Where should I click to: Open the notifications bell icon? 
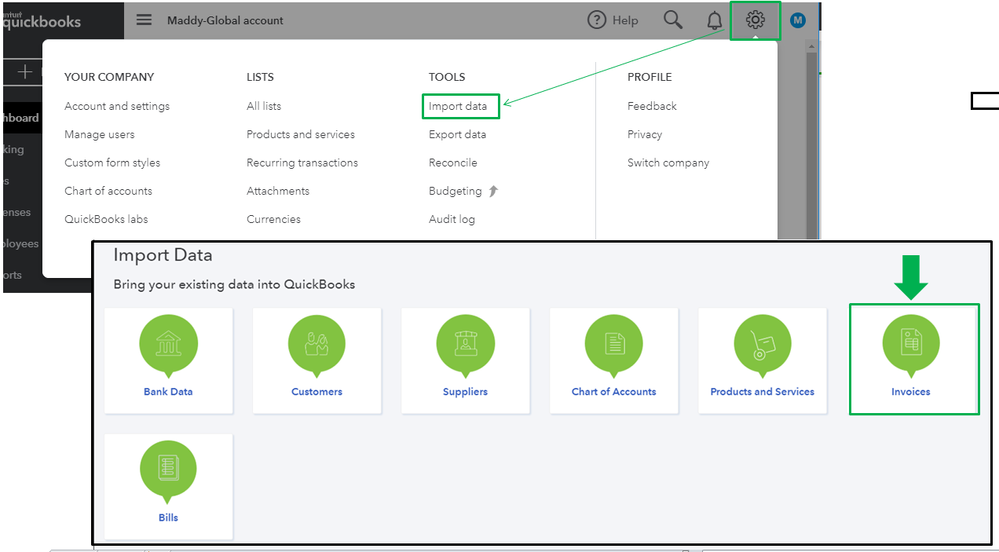pyautogui.click(x=714, y=20)
